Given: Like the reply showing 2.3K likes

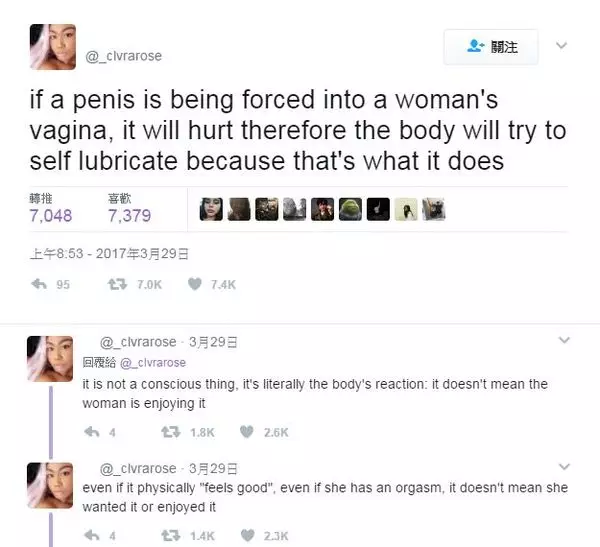Looking at the screenshot, I should pos(248,535).
